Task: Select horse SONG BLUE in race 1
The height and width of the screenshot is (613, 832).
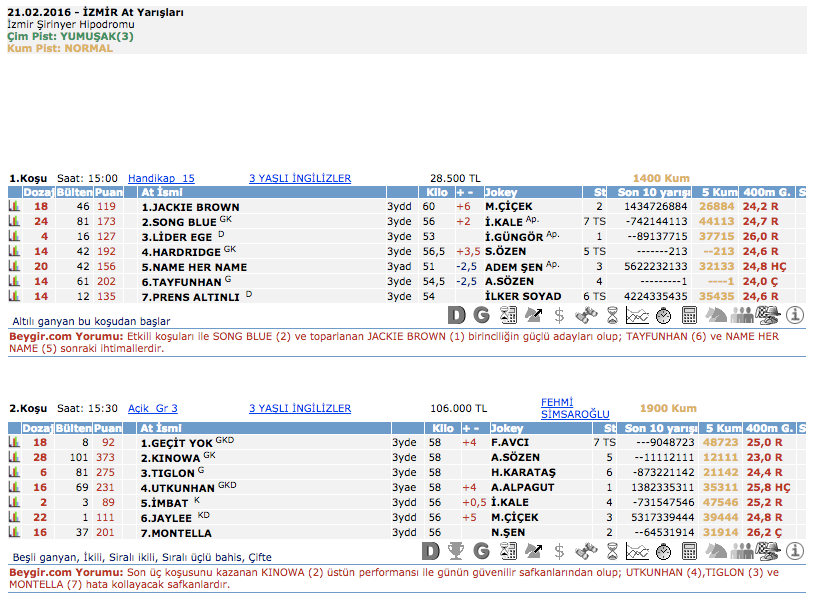Action: 178,222
